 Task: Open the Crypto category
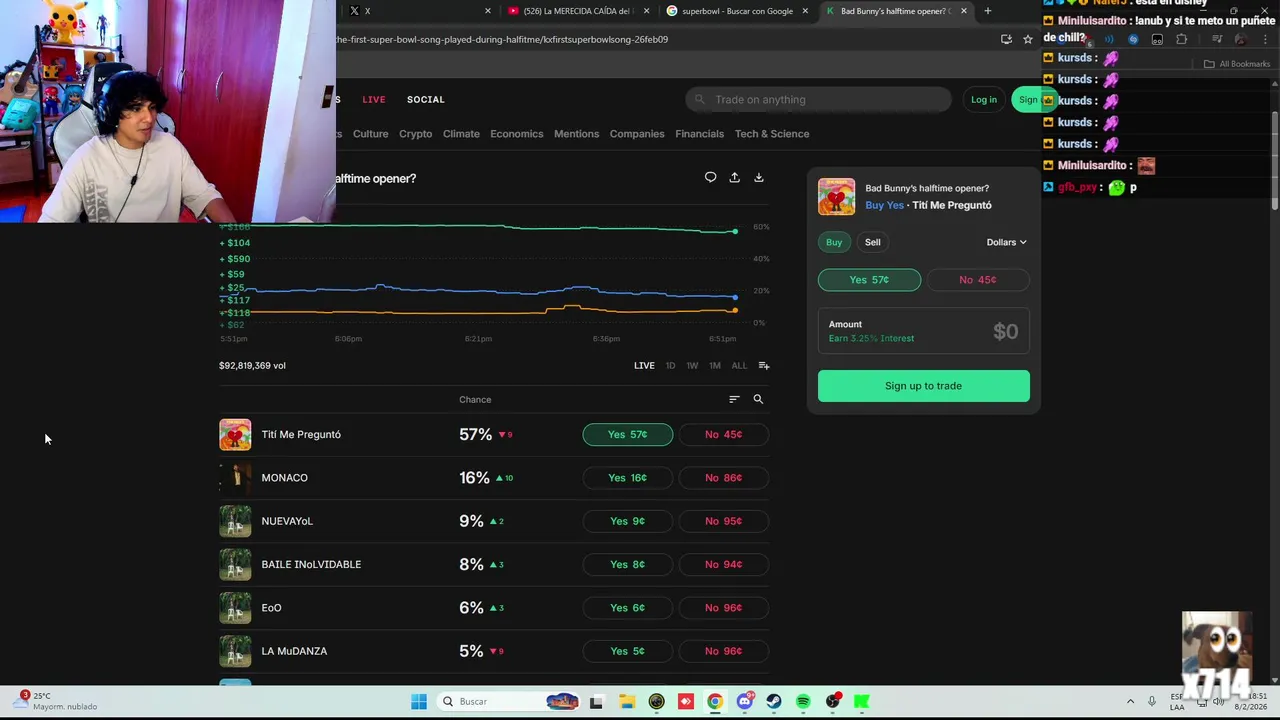(415, 134)
